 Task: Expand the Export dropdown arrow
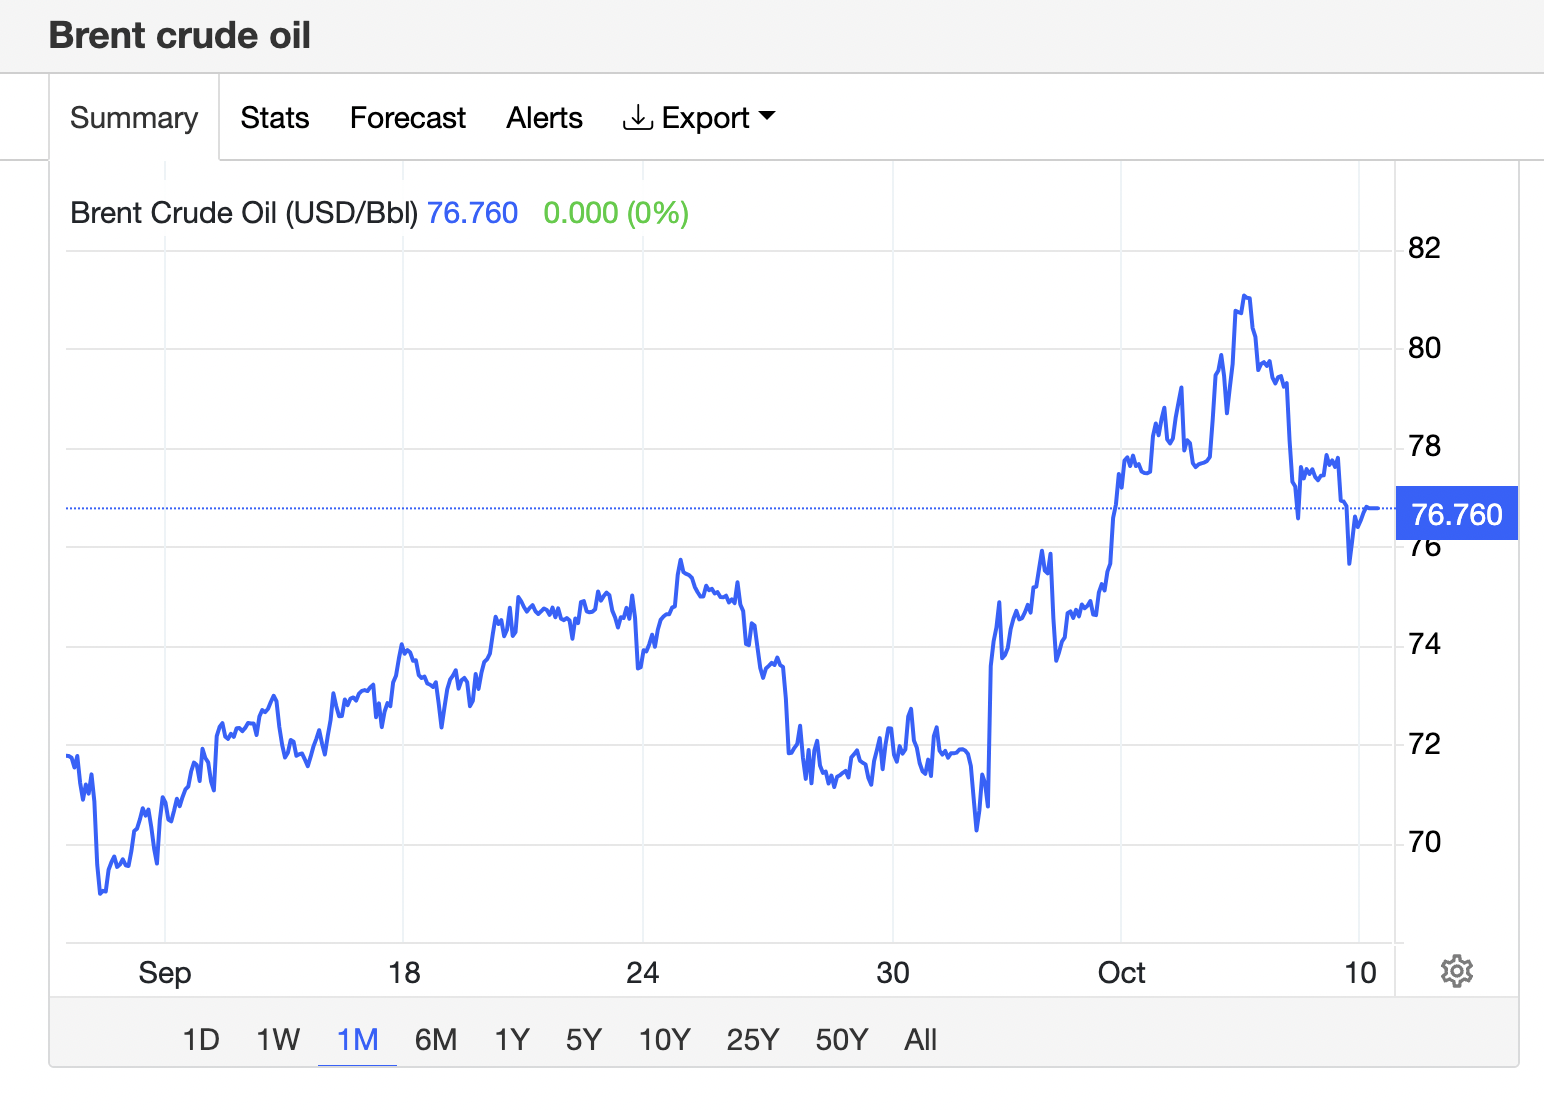[767, 117]
